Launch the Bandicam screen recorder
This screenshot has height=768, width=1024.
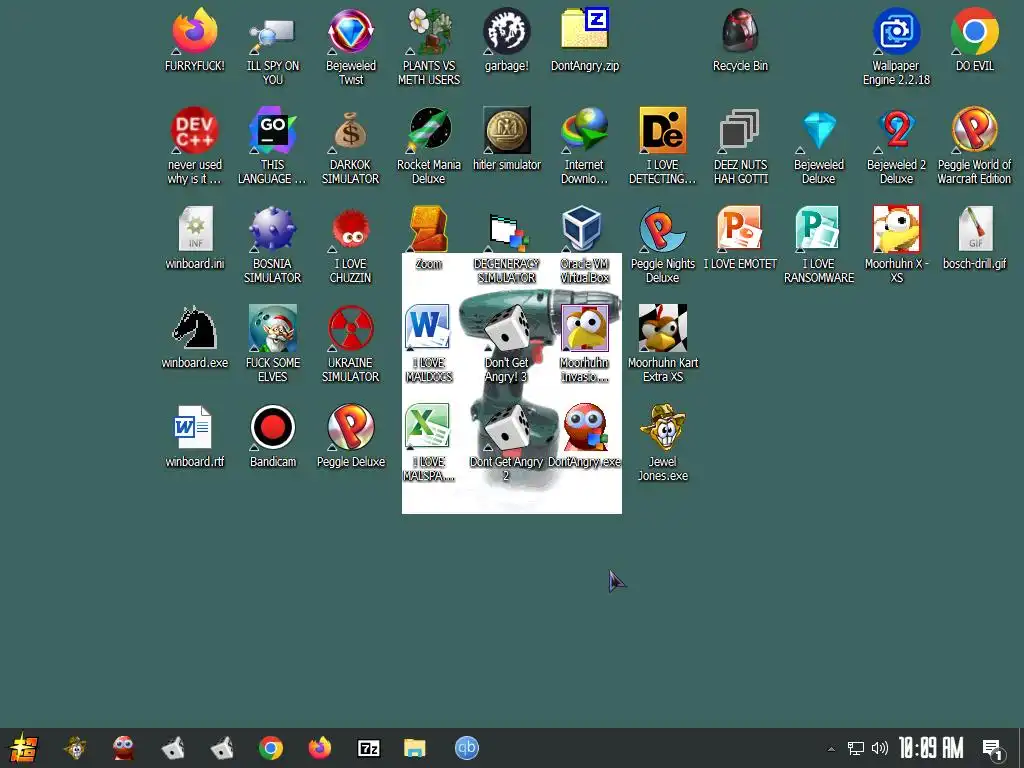click(272, 436)
